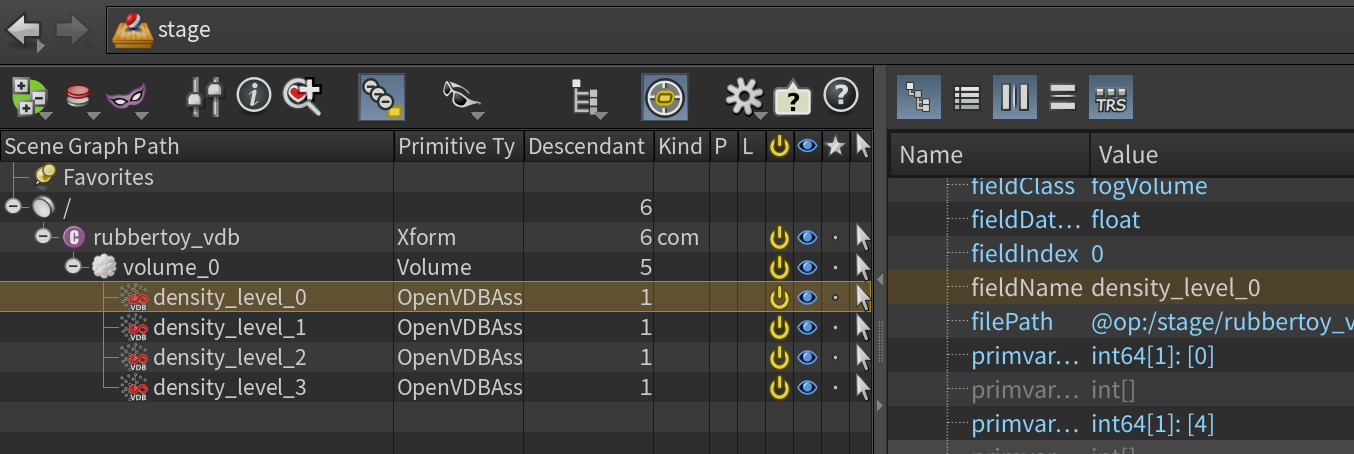Toggle the TRS transform display button
This screenshot has height=454, width=1354.
point(1111,98)
